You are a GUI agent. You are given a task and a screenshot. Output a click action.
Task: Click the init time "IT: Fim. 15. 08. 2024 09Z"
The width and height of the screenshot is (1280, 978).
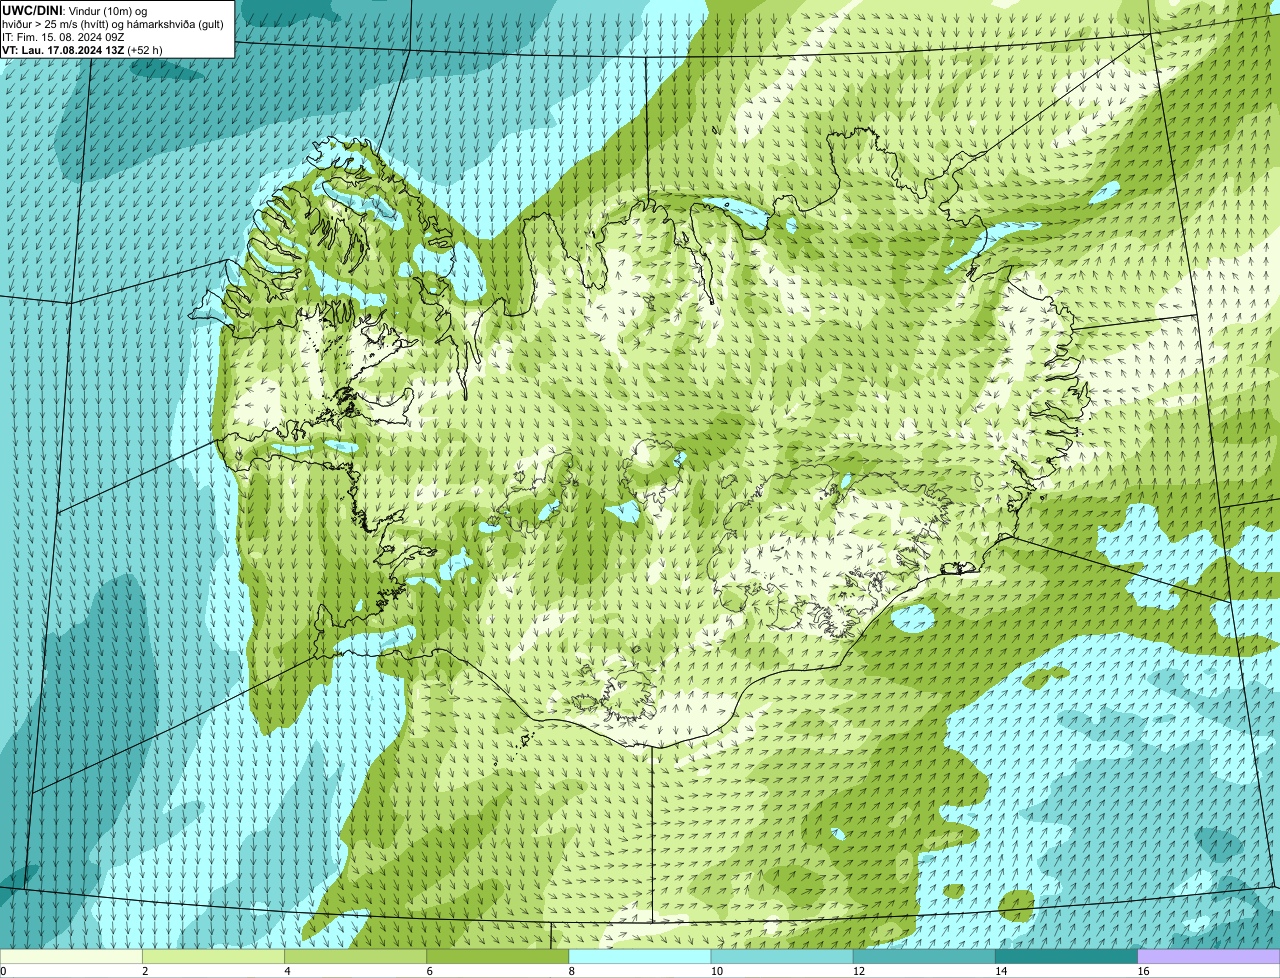[64, 36]
